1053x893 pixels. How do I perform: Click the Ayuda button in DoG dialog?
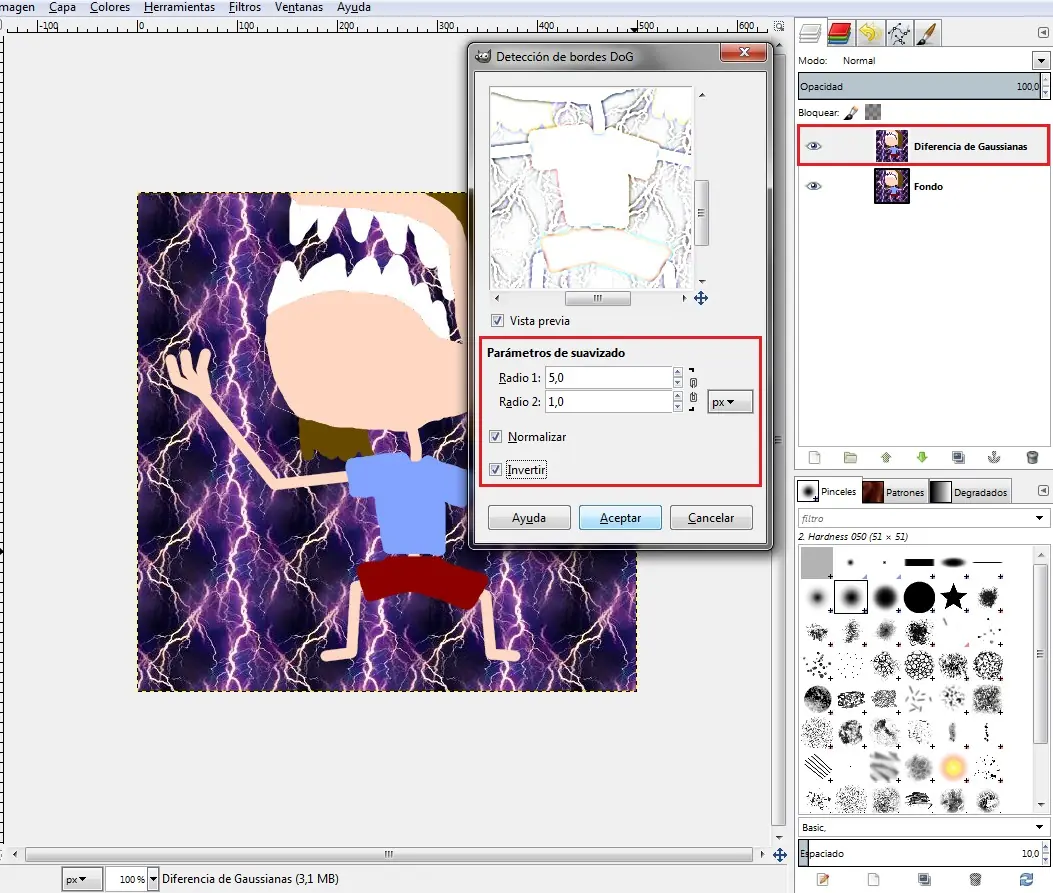tap(529, 518)
